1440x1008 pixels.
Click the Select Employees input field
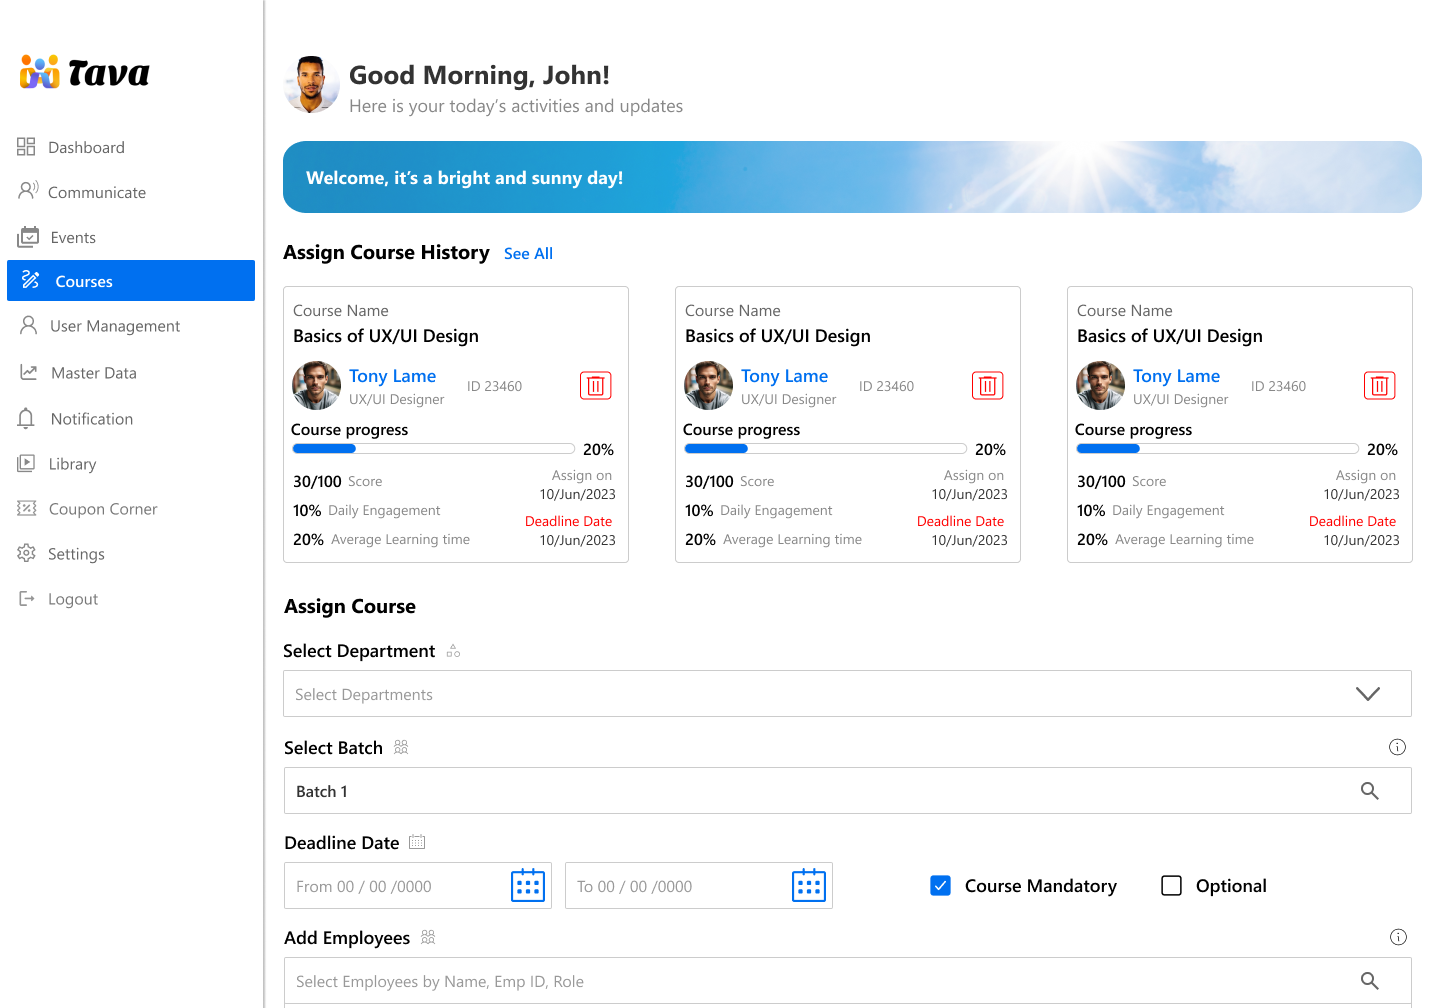[x=800, y=981]
